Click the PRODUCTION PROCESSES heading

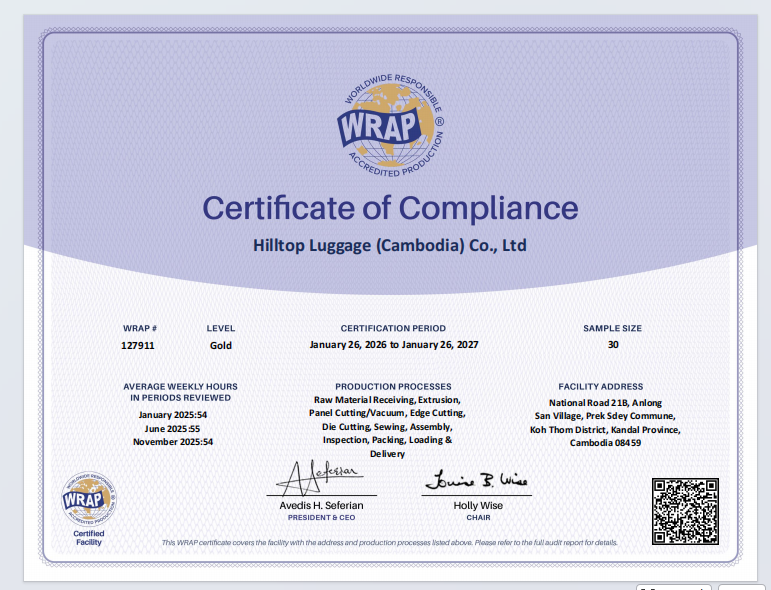tap(393, 387)
